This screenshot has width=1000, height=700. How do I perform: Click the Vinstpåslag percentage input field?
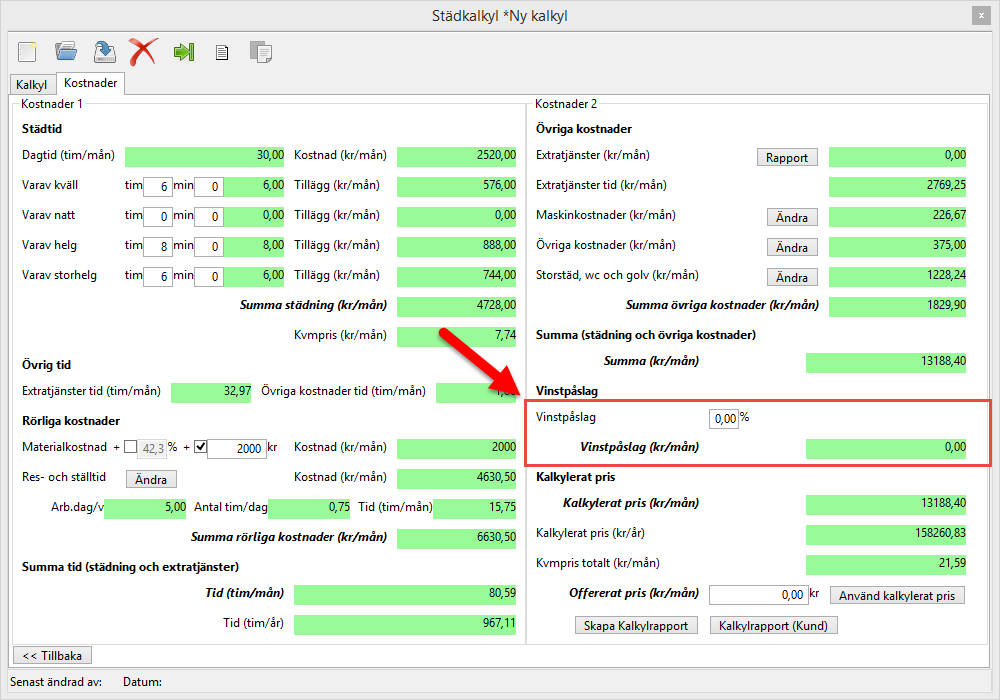(723, 418)
